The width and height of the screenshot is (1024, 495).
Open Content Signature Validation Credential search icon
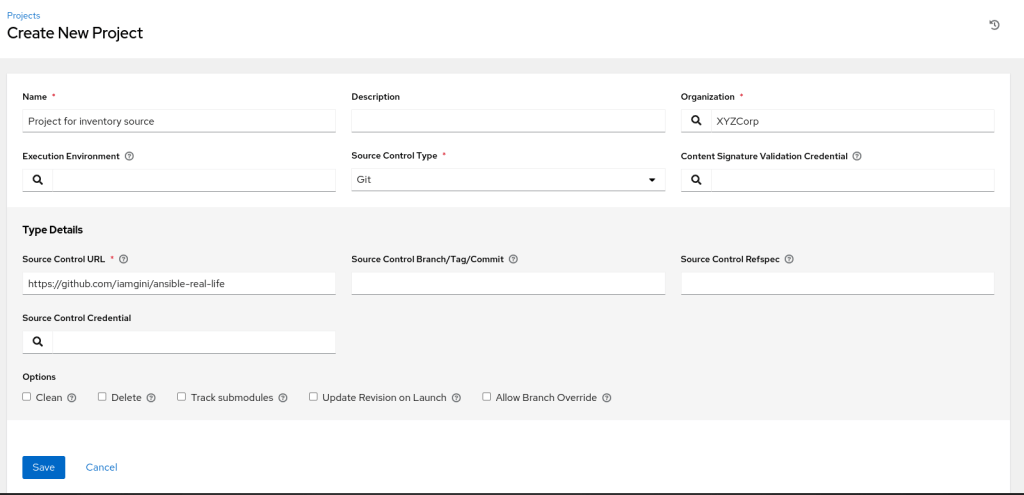pyautogui.click(x=696, y=180)
